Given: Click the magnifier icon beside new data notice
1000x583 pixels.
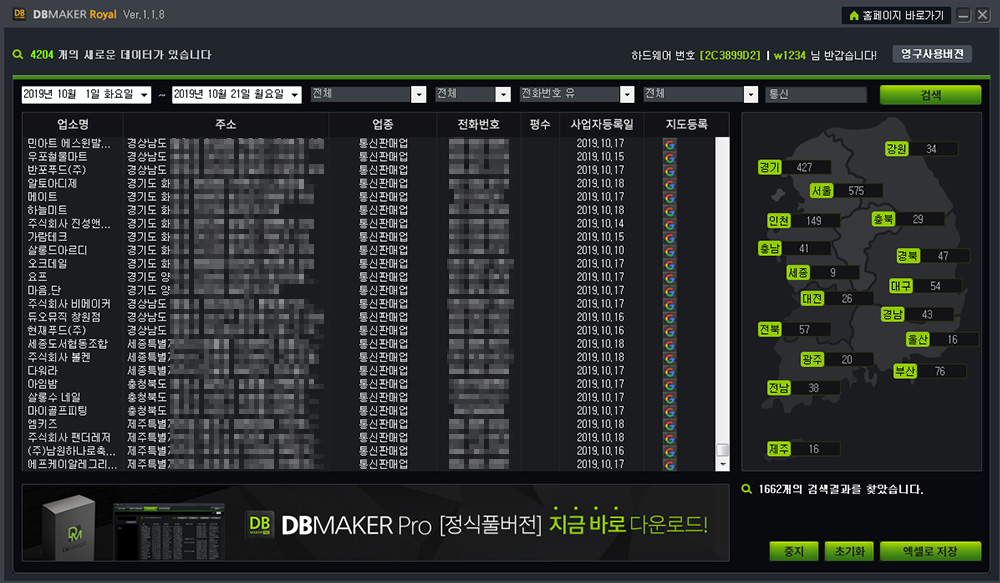Looking at the screenshot, I should pyautogui.click(x=18, y=55).
